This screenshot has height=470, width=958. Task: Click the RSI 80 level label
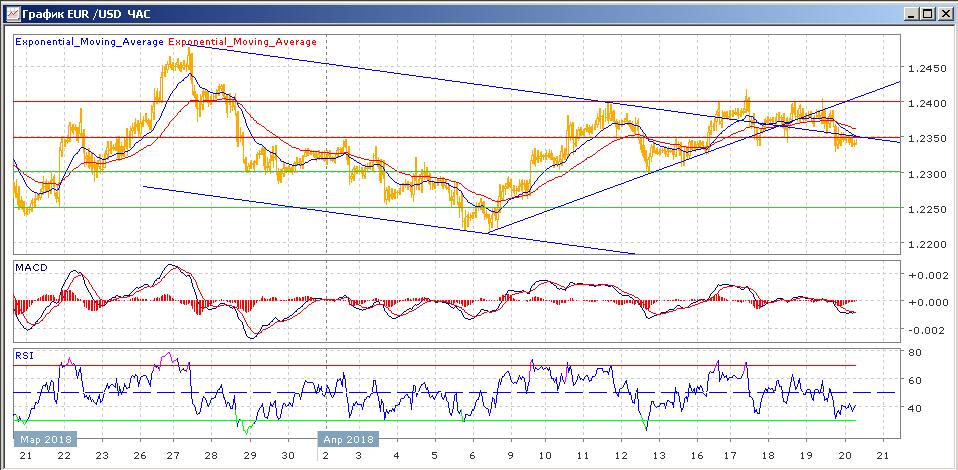coord(913,352)
